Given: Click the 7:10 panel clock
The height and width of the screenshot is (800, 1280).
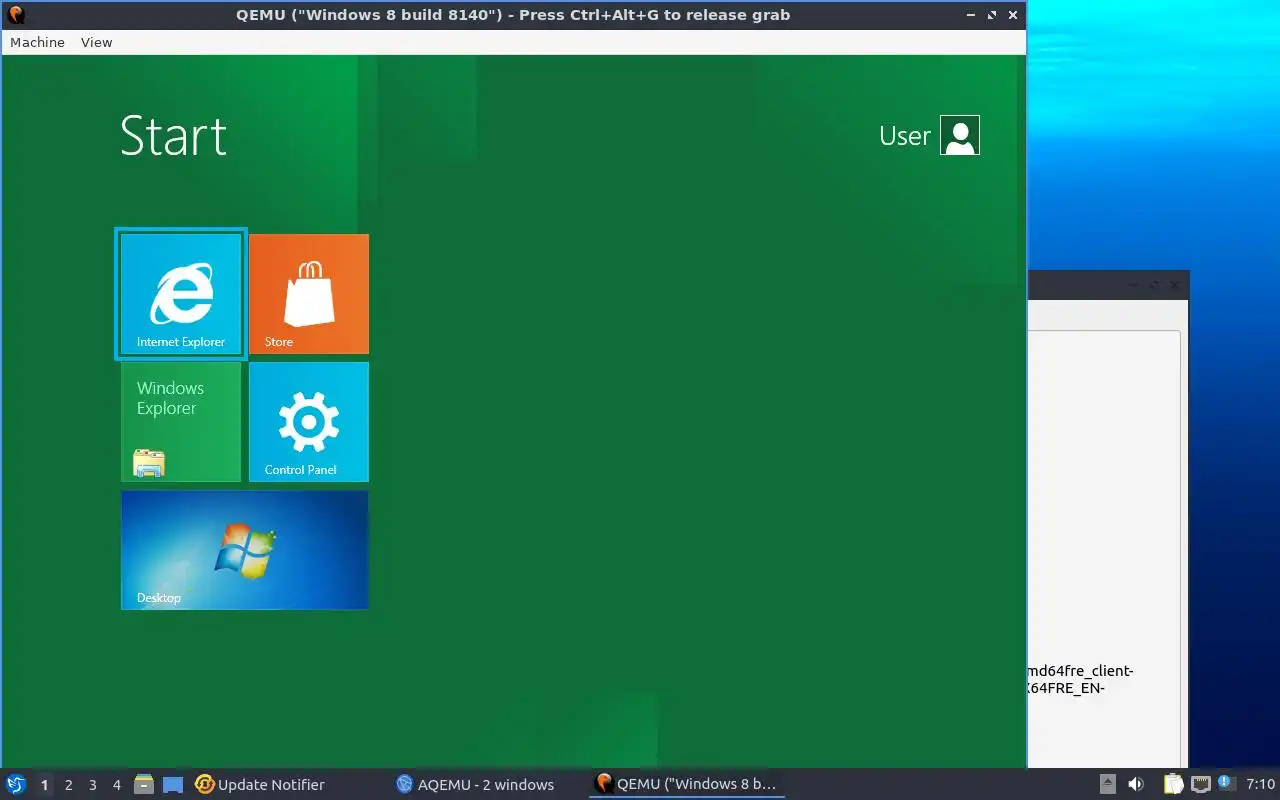Looking at the screenshot, I should pyautogui.click(x=1260, y=784).
